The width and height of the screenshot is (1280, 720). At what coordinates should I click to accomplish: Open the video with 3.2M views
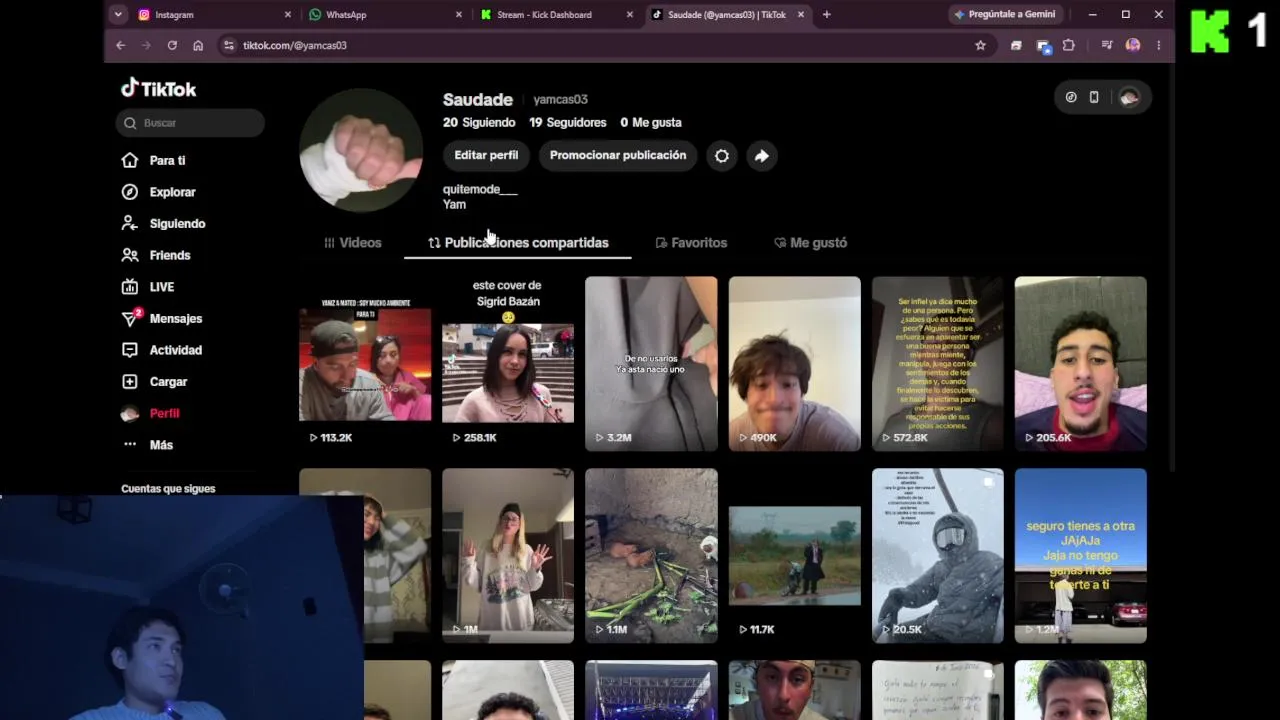[651, 364]
